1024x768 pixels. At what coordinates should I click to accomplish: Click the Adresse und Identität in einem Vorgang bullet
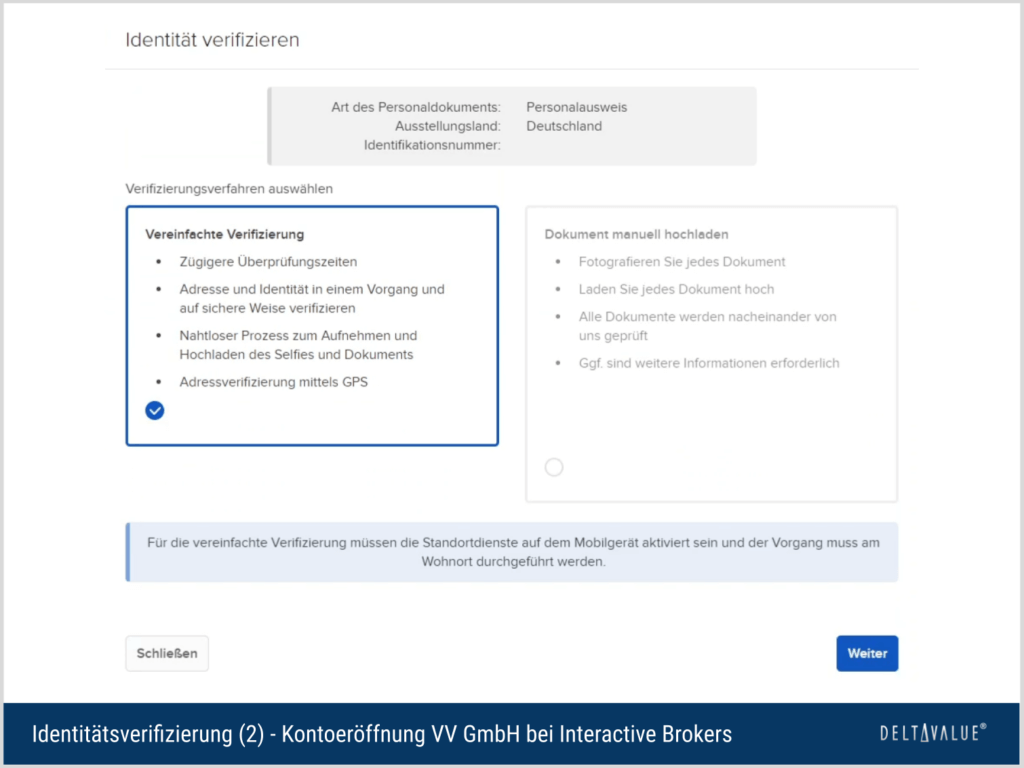pos(312,298)
